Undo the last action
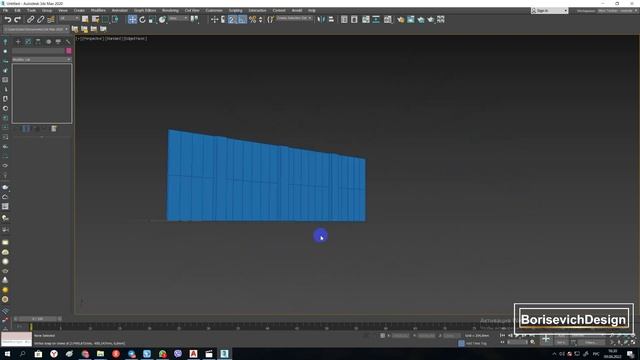Viewport: 640px width, 360px height. [x=8, y=20]
